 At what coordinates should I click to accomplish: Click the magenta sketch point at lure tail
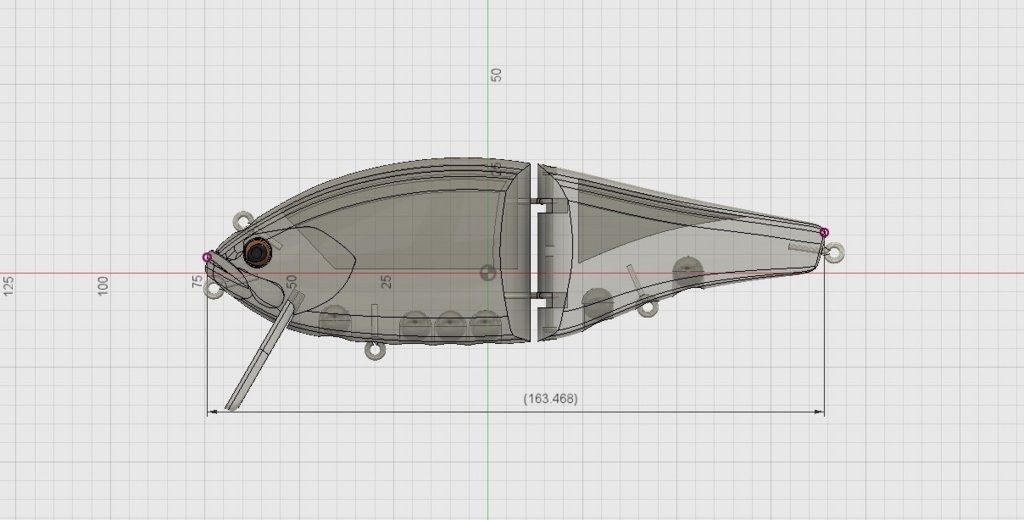pos(824,233)
